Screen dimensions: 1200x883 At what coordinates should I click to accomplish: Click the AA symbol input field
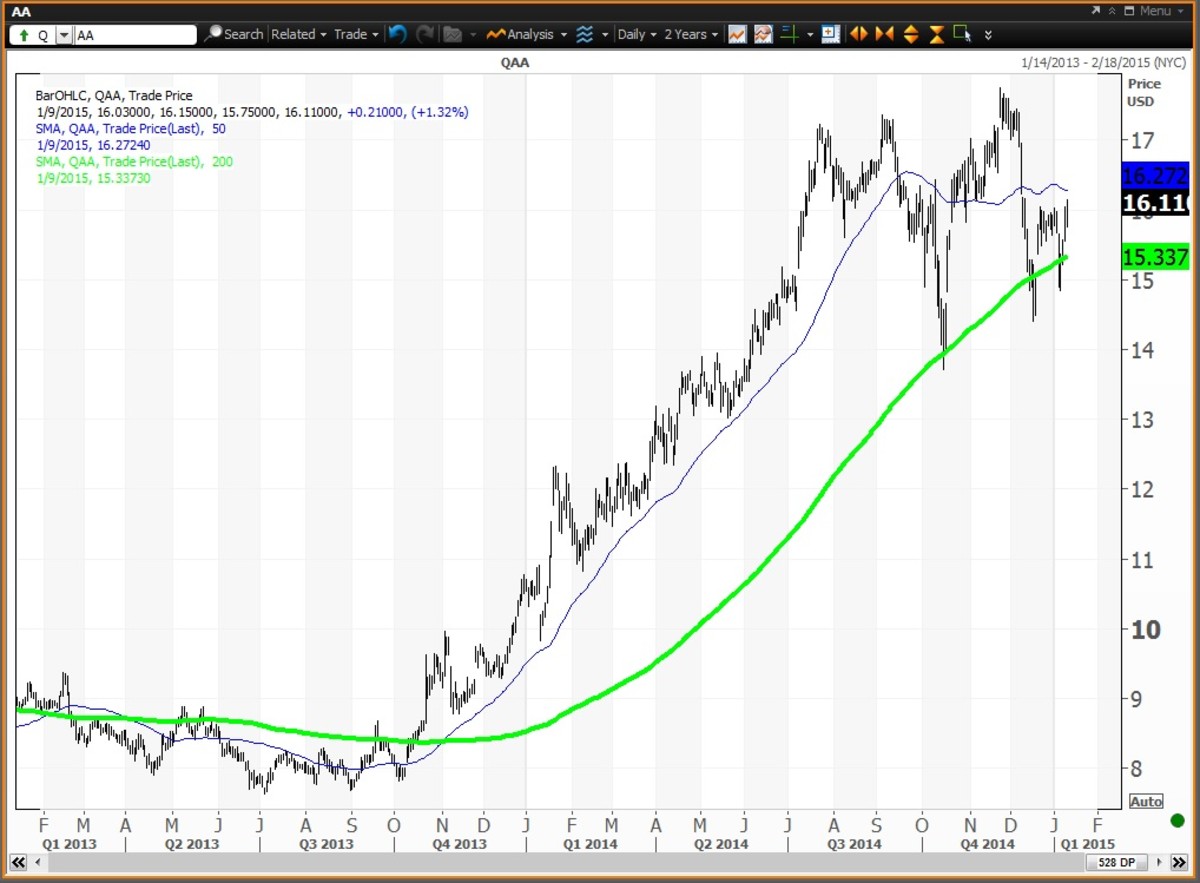[x=135, y=34]
